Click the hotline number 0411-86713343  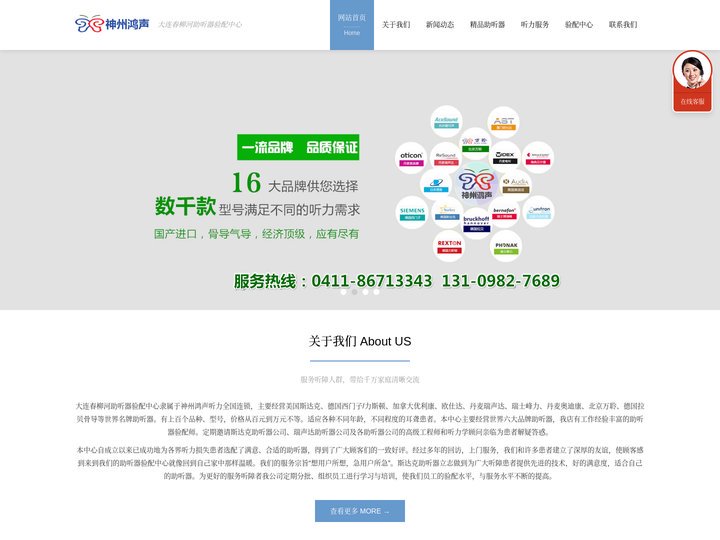point(371,281)
